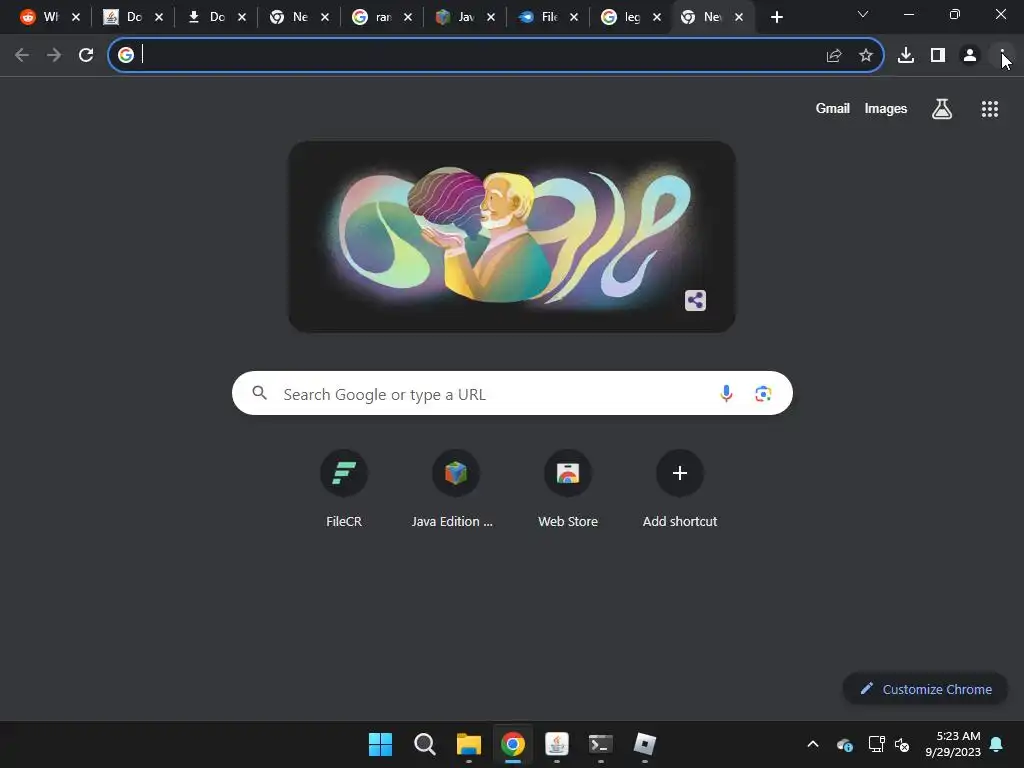This screenshot has width=1024, height=768.
Task: Open the terminal from the taskbar
Action: tap(600, 744)
